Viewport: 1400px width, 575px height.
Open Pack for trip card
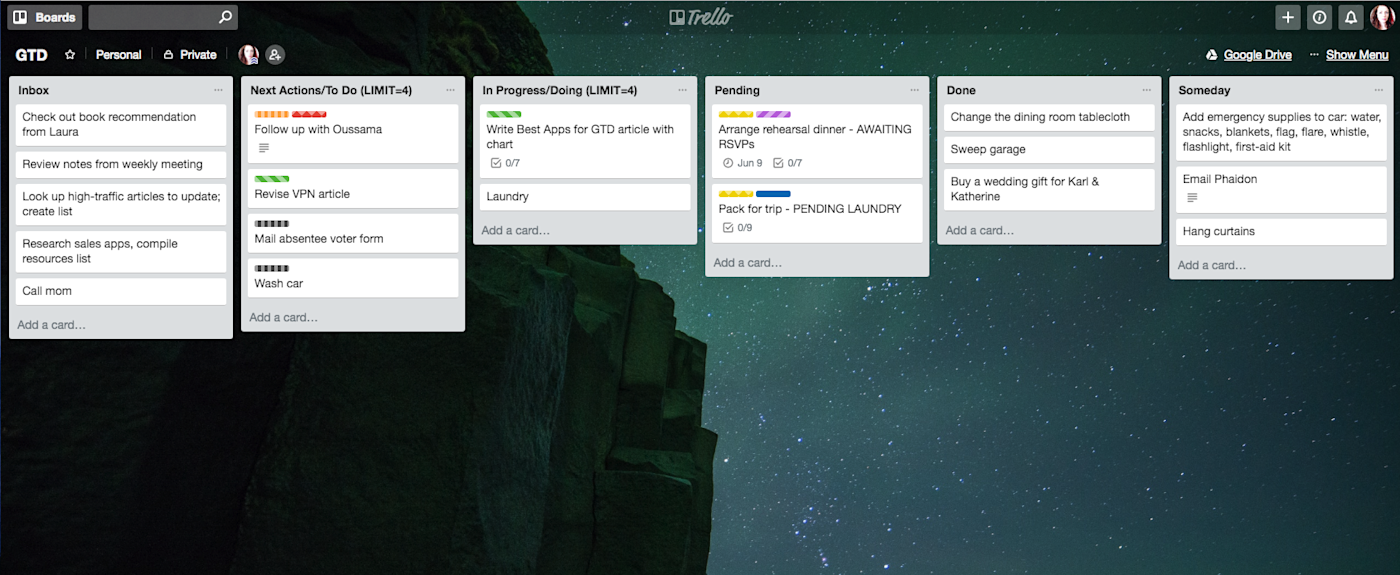817,213
